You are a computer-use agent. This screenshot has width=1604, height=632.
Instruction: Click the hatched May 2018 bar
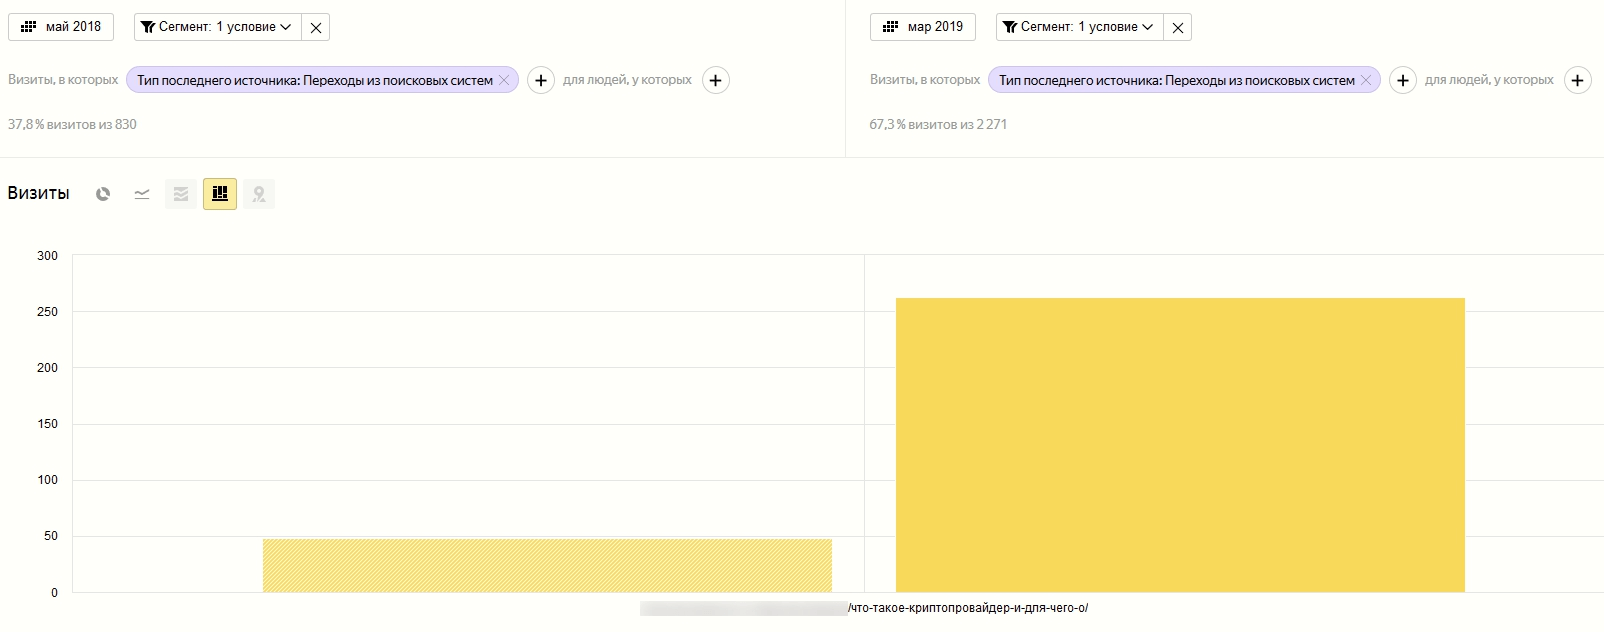[547, 566]
